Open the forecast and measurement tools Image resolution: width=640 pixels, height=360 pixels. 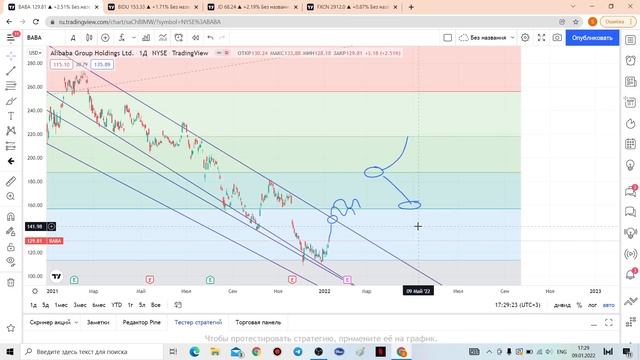point(11,146)
